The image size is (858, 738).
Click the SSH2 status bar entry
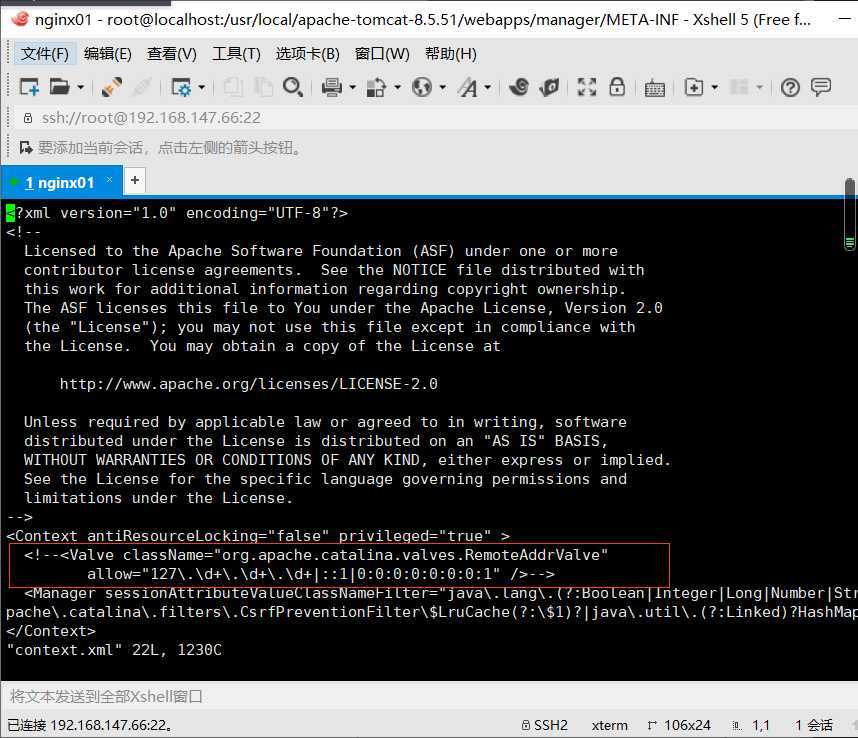click(x=544, y=725)
